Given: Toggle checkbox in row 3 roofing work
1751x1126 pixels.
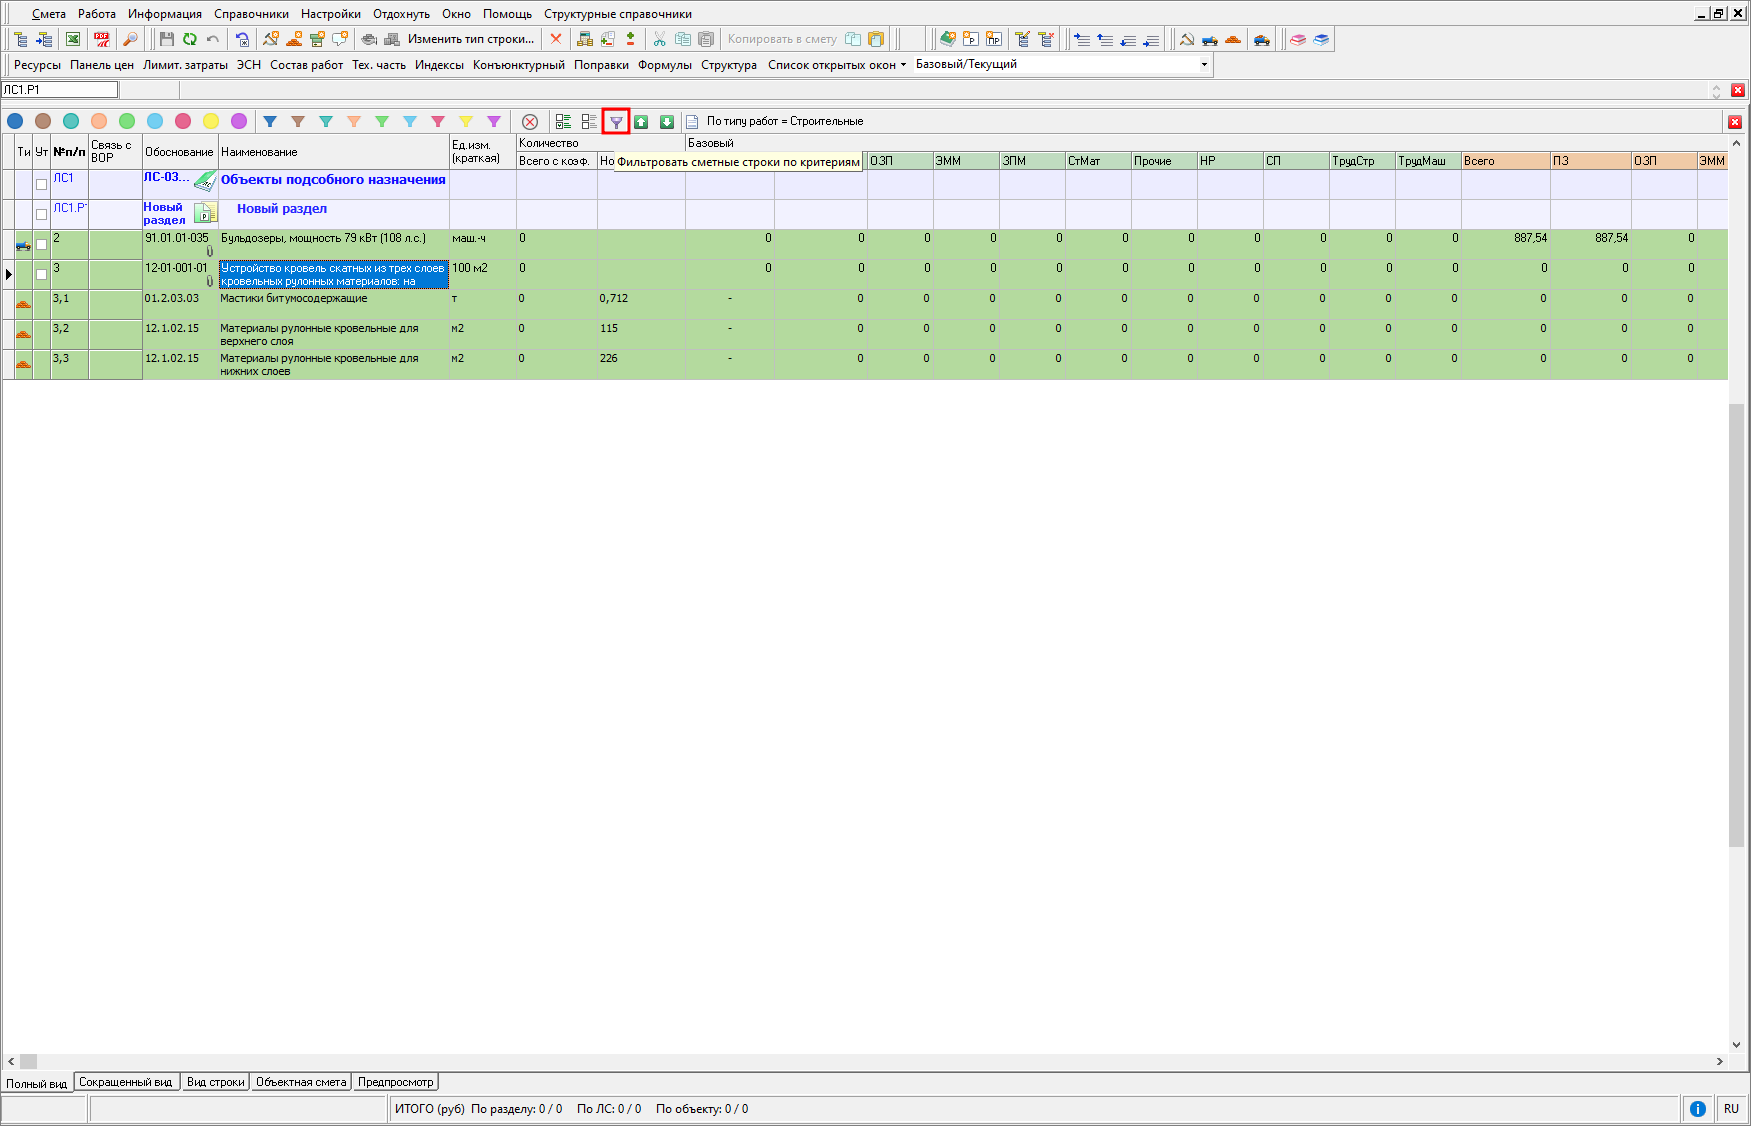Looking at the screenshot, I should tap(41, 274).
